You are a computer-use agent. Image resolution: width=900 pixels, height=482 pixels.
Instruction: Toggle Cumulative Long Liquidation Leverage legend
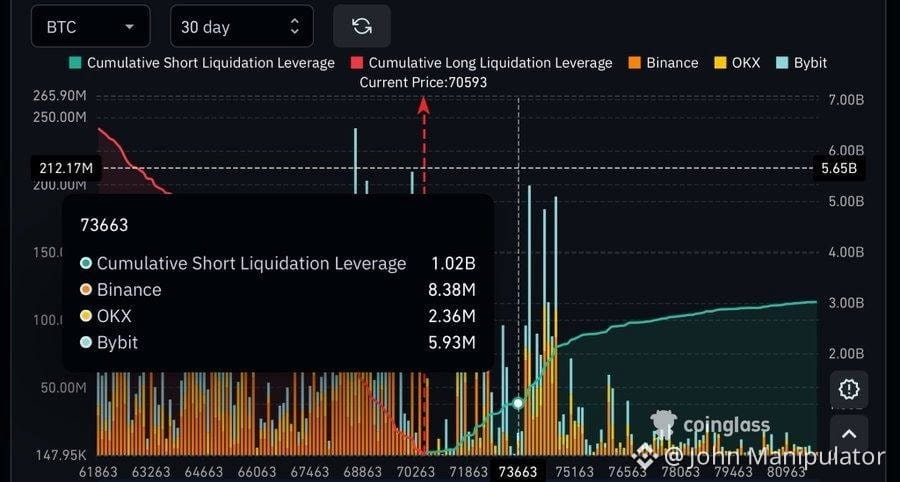(481, 63)
